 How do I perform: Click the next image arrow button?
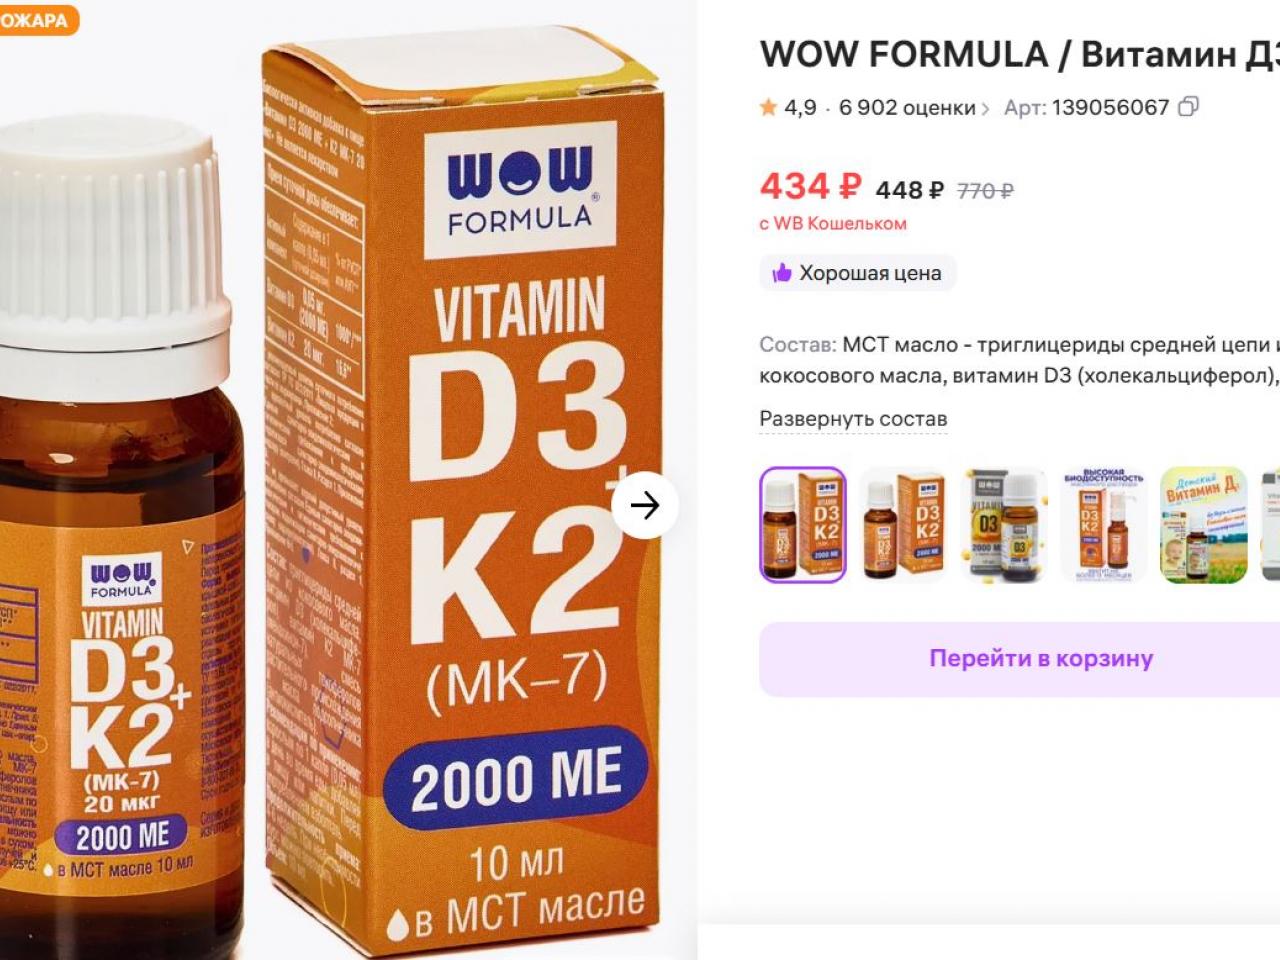click(645, 505)
